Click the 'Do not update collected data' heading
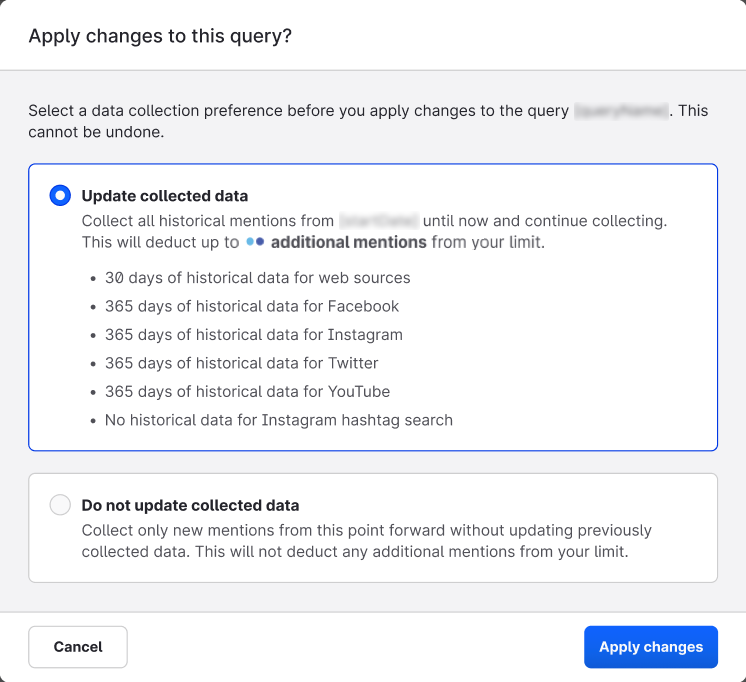The image size is (746, 682). click(x=190, y=505)
